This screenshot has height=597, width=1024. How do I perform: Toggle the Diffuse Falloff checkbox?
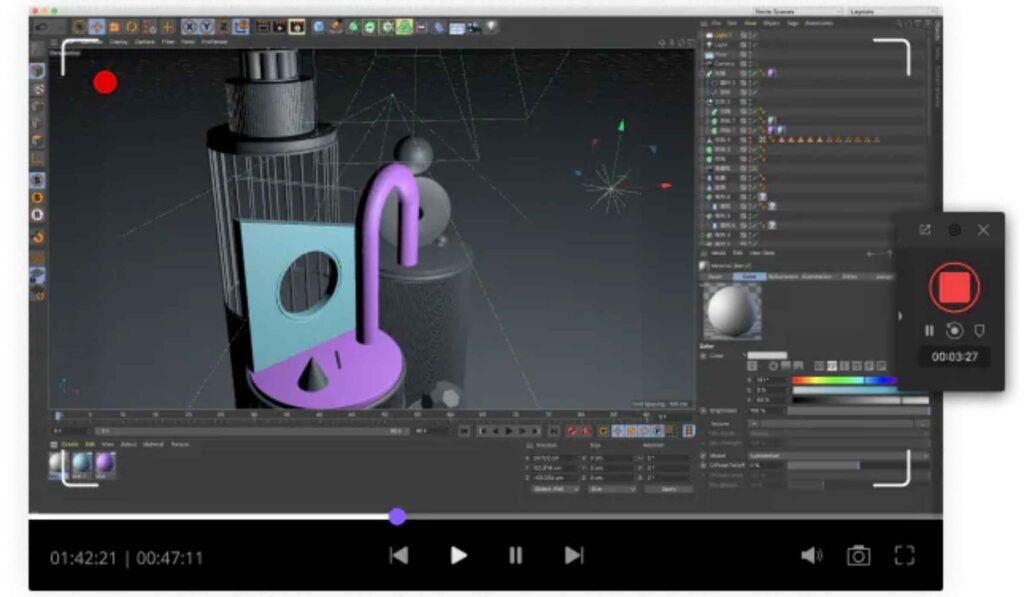click(x=704, y=465)
